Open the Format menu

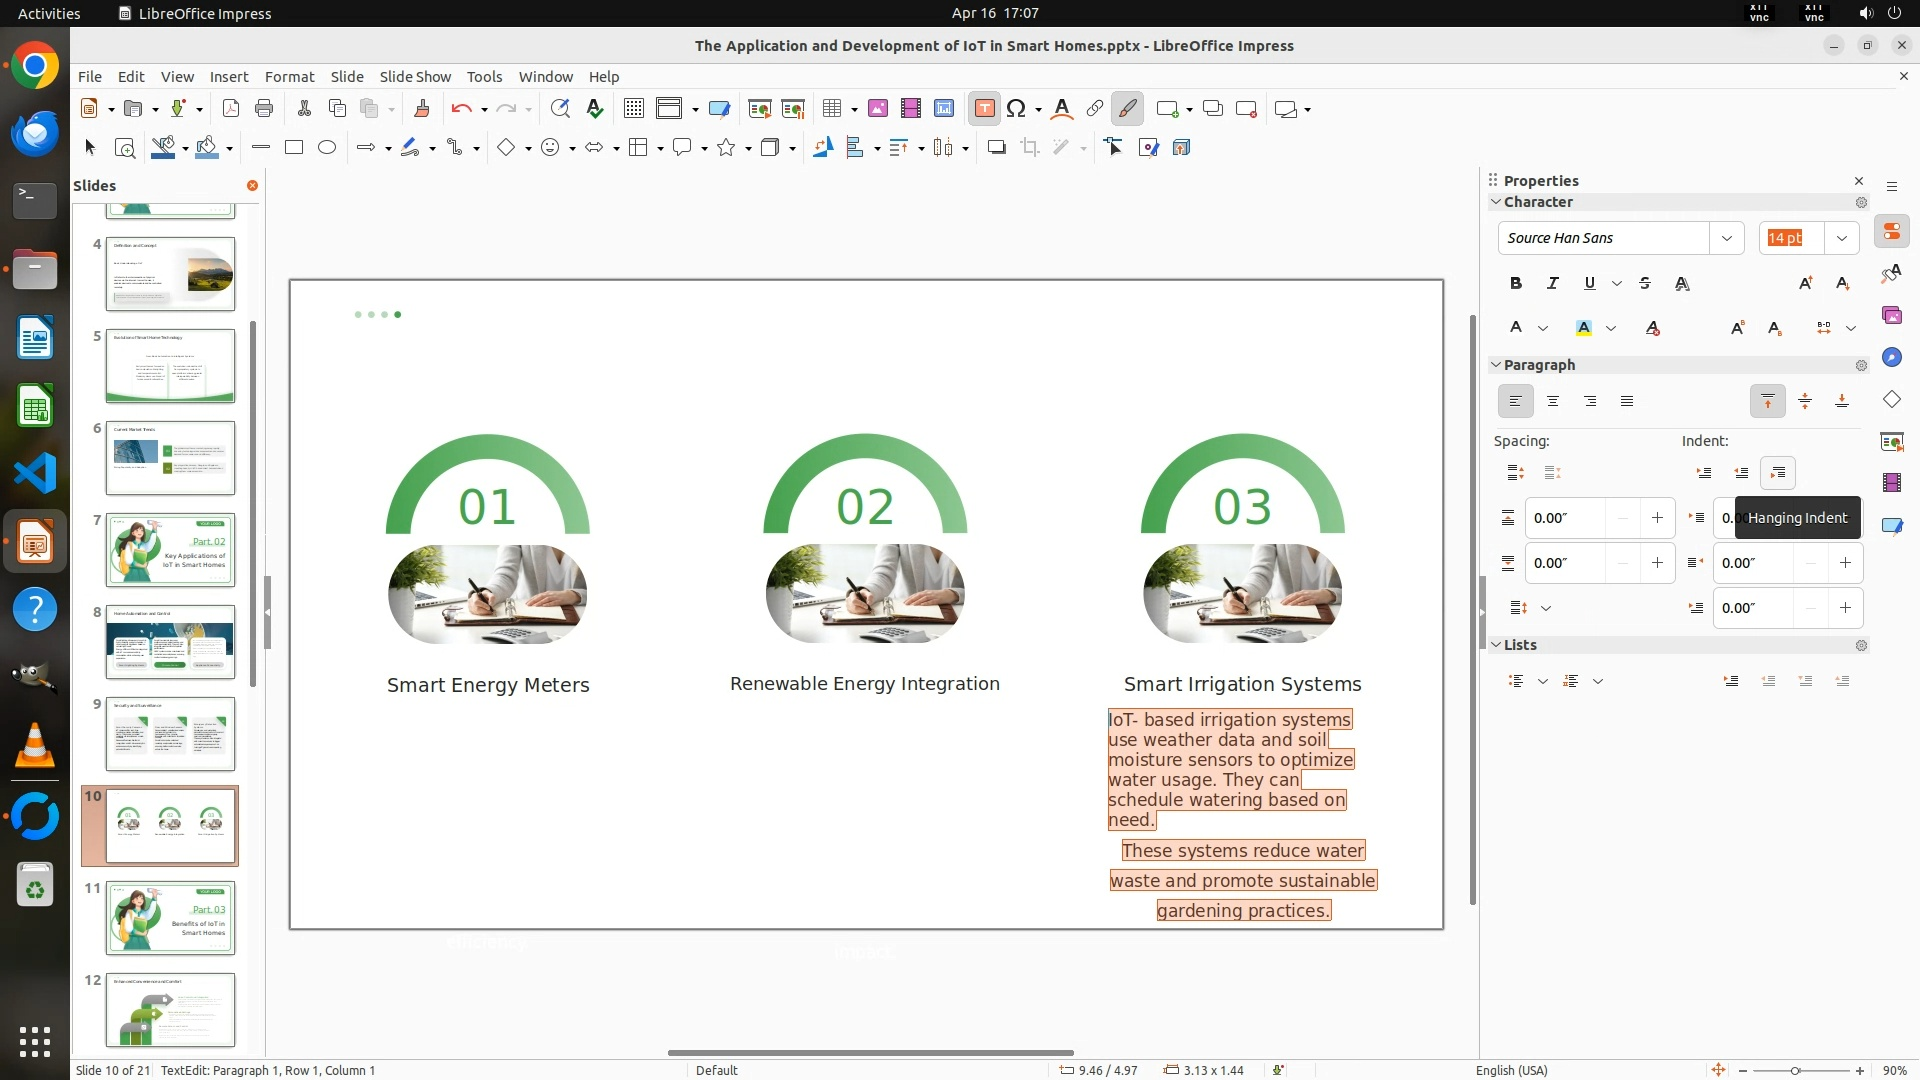[289, 77]
